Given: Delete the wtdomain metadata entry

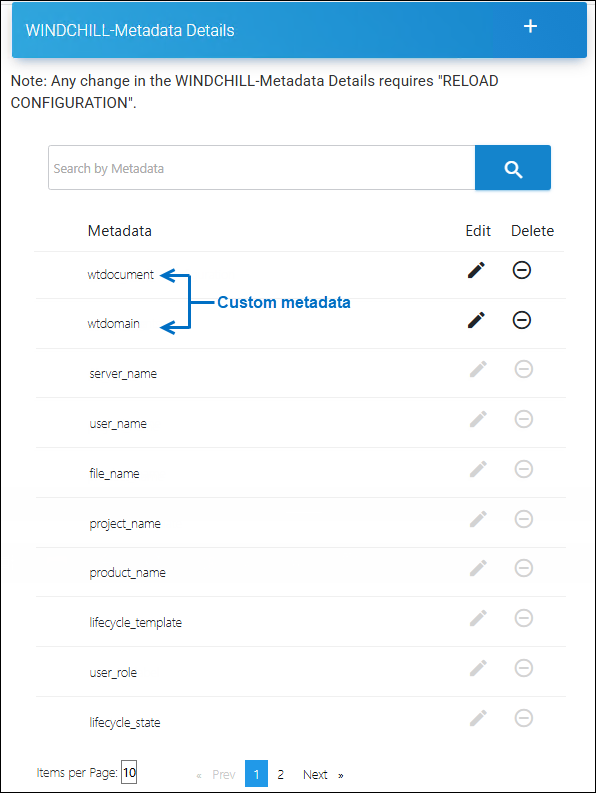Looking at the screenshot, I should [x=522, y=320].
